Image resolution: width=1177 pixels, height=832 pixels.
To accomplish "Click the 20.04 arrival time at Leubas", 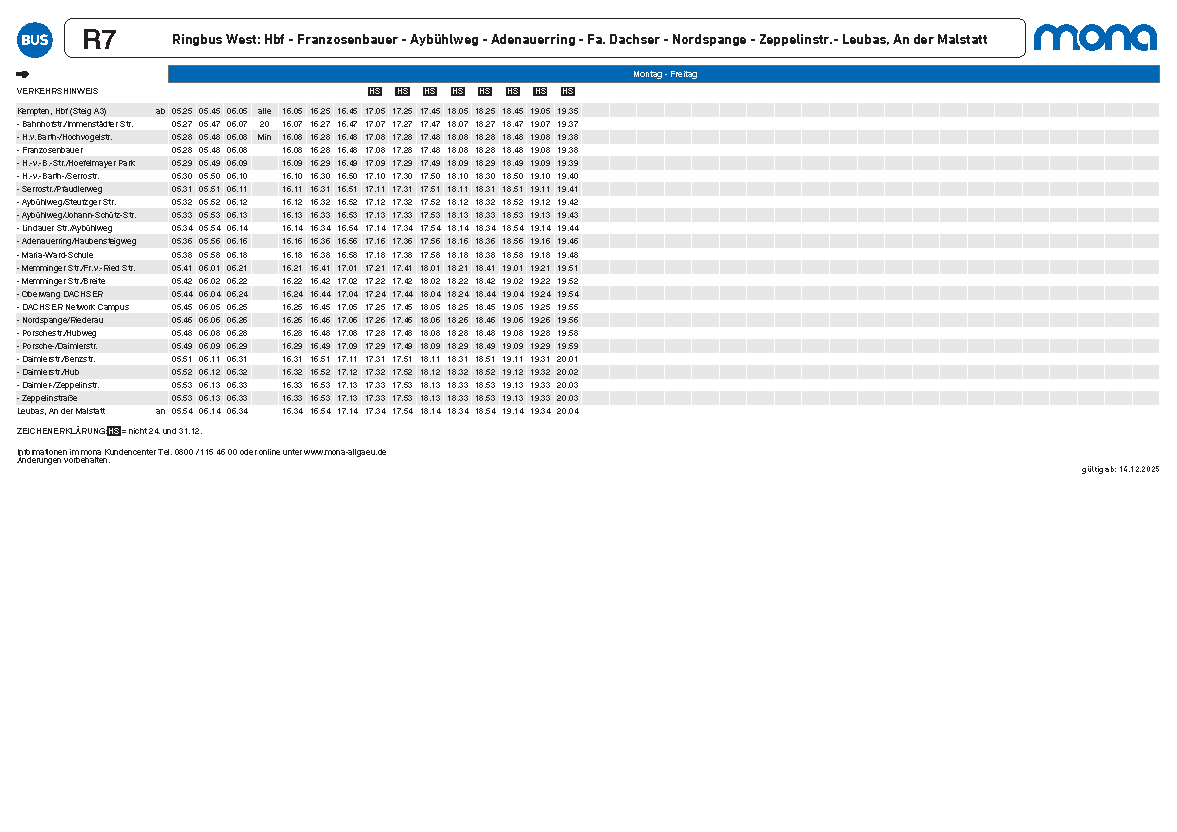I will pyautogui.click(x=568, y=411).
